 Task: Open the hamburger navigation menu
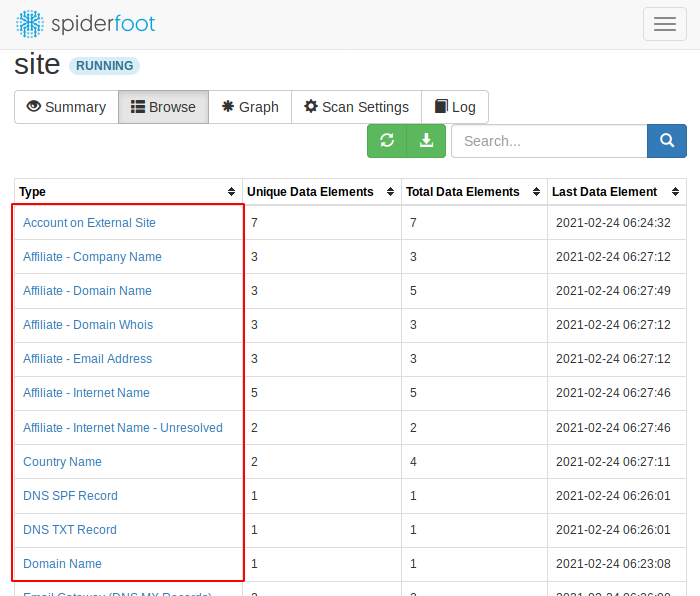tap(664, 24)
